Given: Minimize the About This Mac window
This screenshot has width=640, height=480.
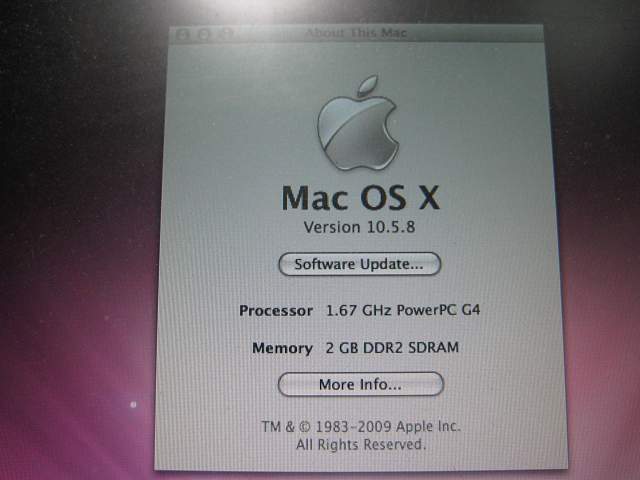Looking at the screenshot, I should (203, 34).
